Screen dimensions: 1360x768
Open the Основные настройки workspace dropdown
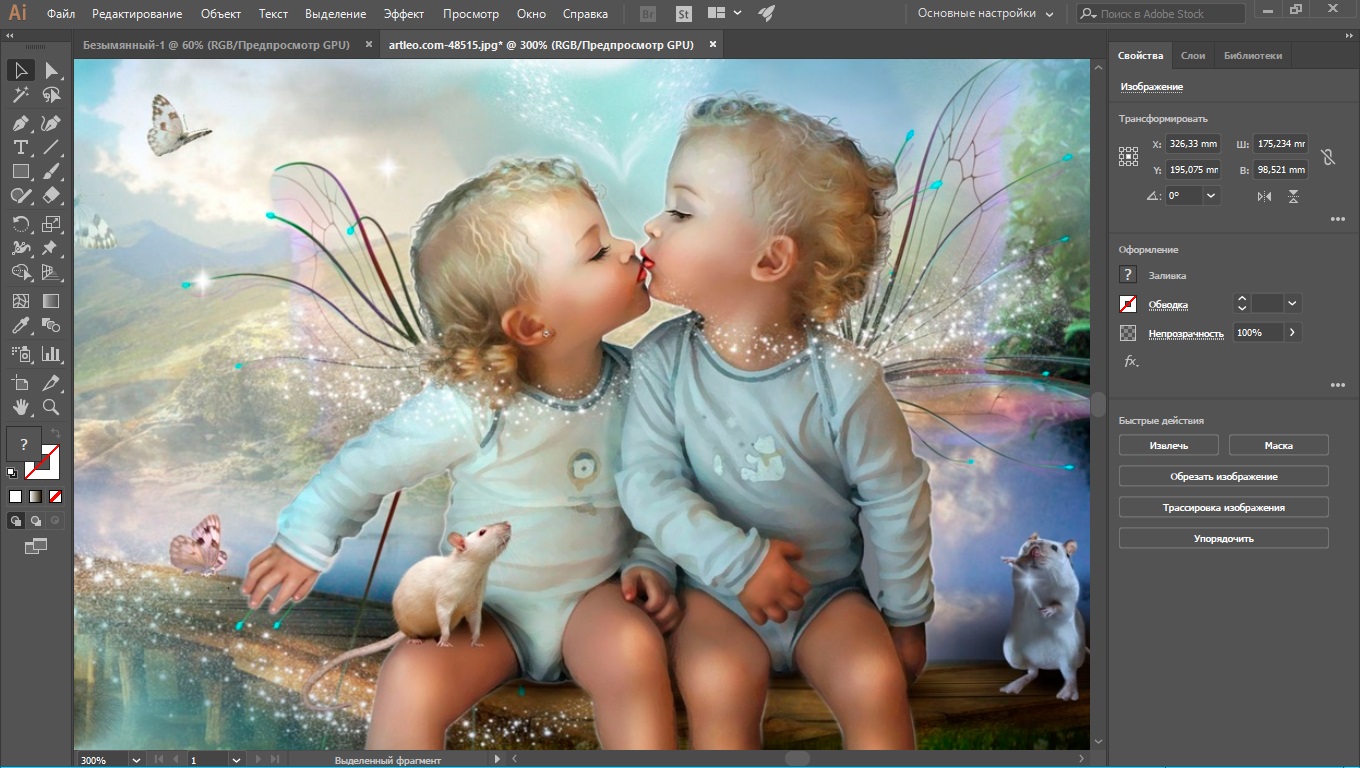click(985, 14)
